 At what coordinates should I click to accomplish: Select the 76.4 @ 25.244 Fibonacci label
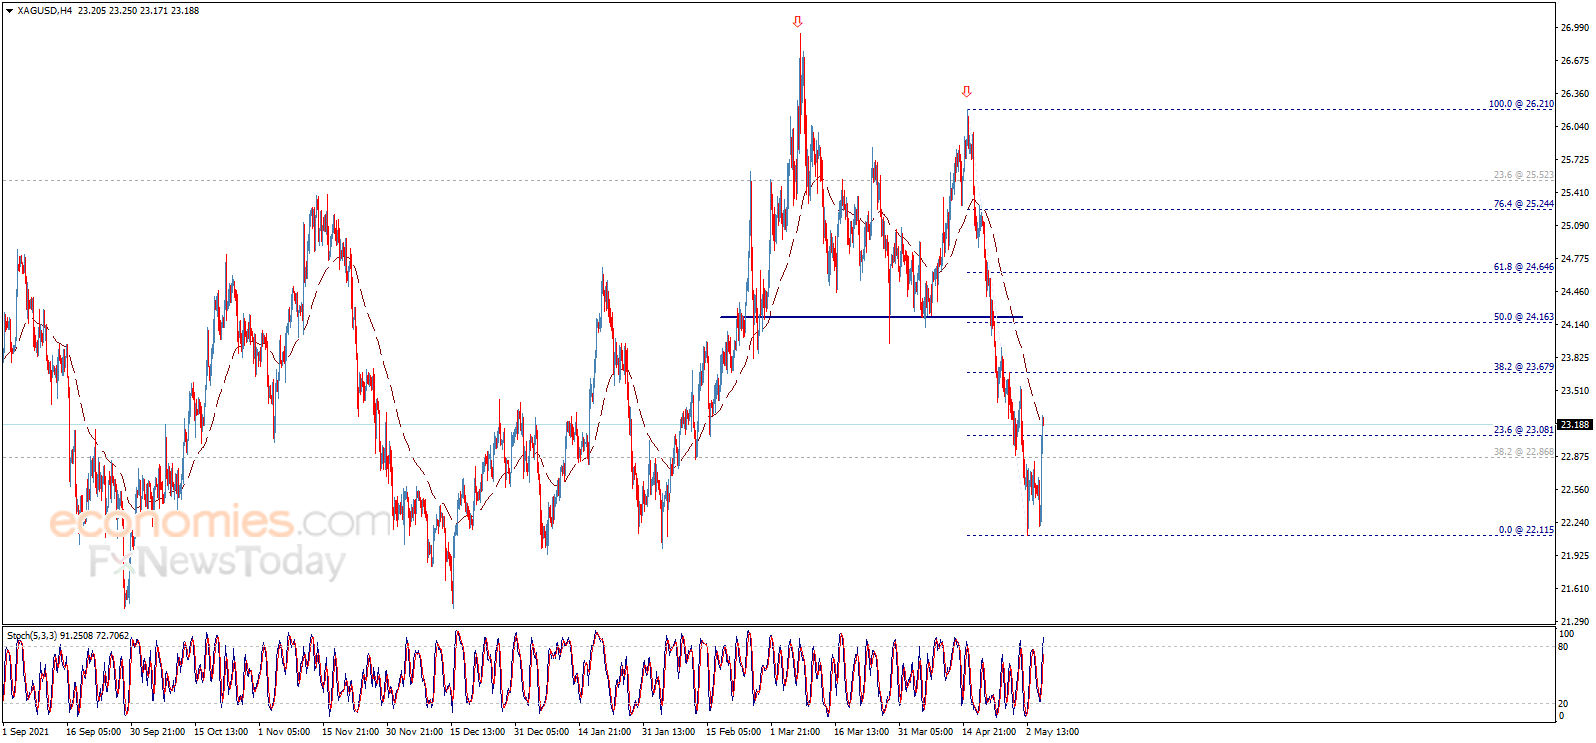click(1523, 204)
